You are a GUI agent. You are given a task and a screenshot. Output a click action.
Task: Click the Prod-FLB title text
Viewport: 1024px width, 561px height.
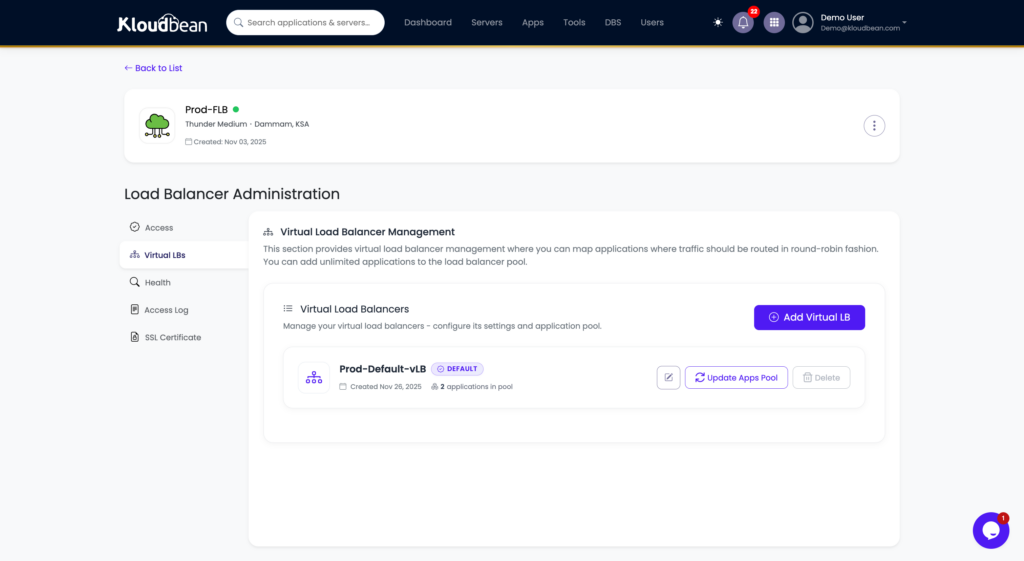[x=206, y=110]
